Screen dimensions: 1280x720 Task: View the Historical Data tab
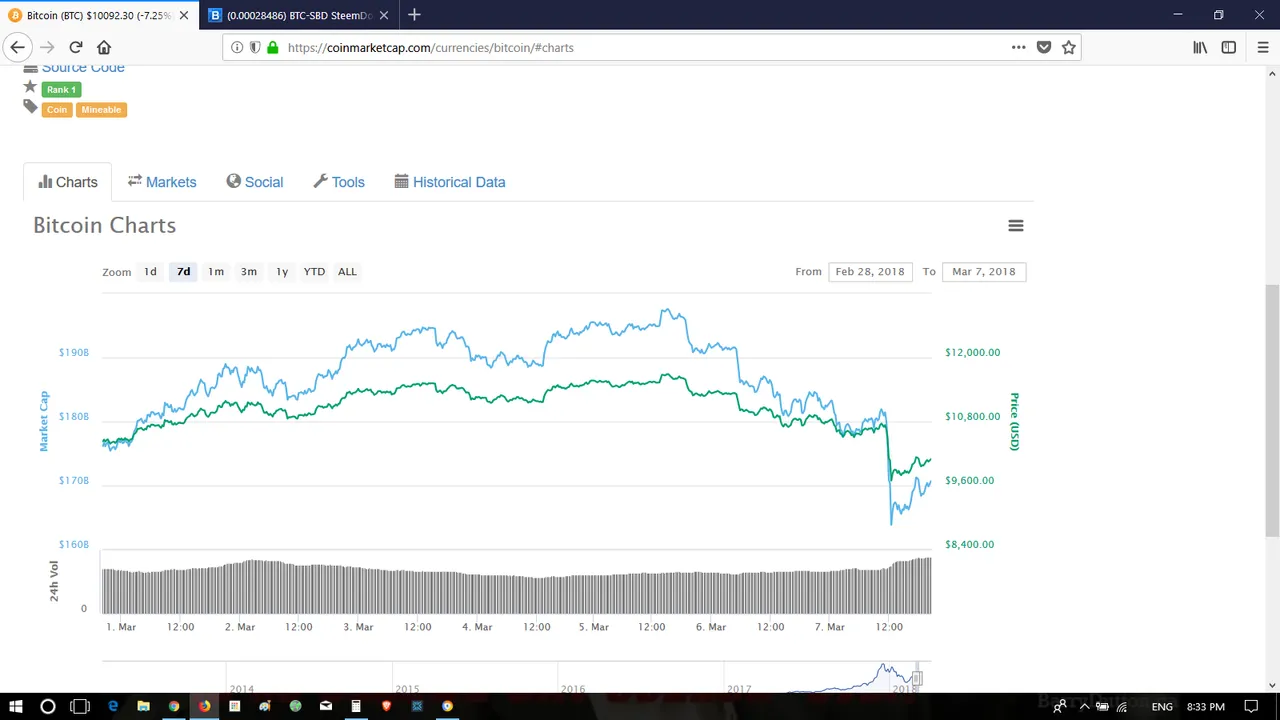[450, 182]
